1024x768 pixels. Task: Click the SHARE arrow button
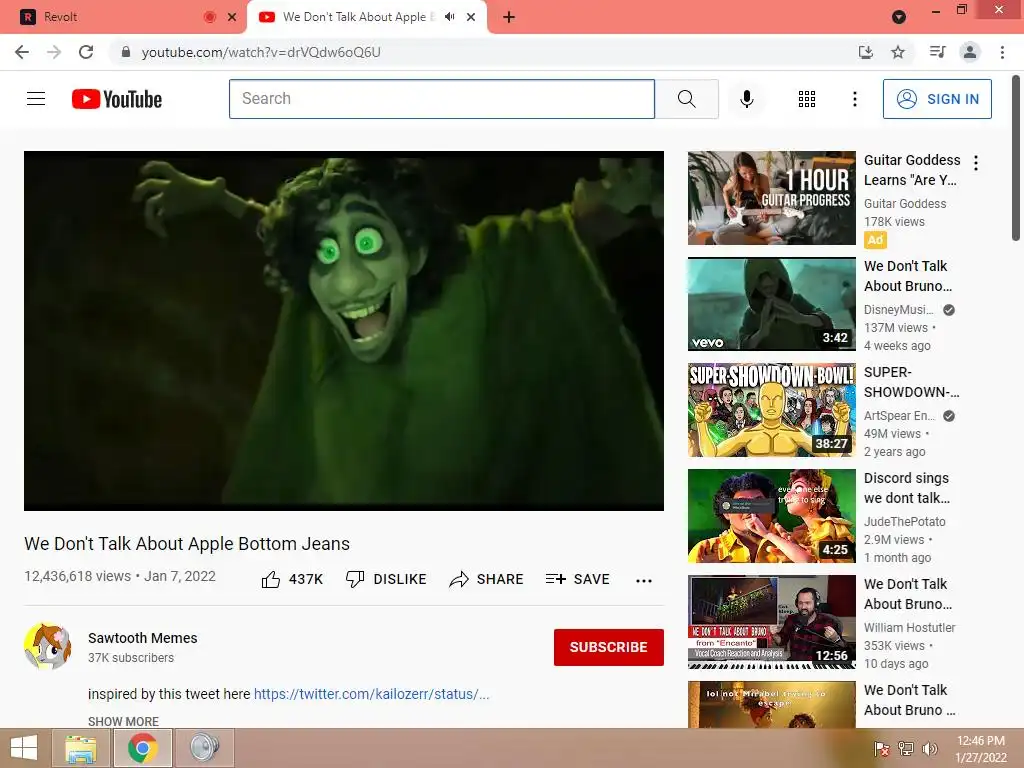click(487, 579)
